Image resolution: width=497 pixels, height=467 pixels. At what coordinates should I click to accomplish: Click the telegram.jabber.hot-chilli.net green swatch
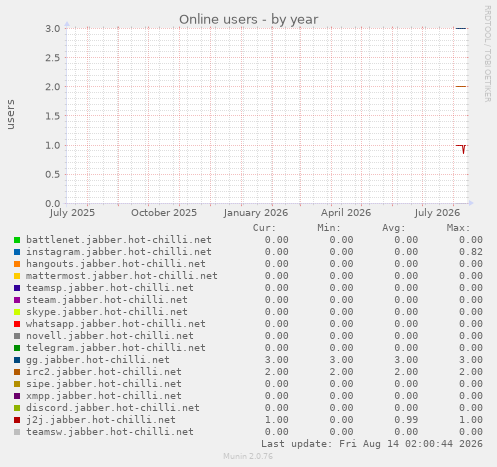[17, 348]
